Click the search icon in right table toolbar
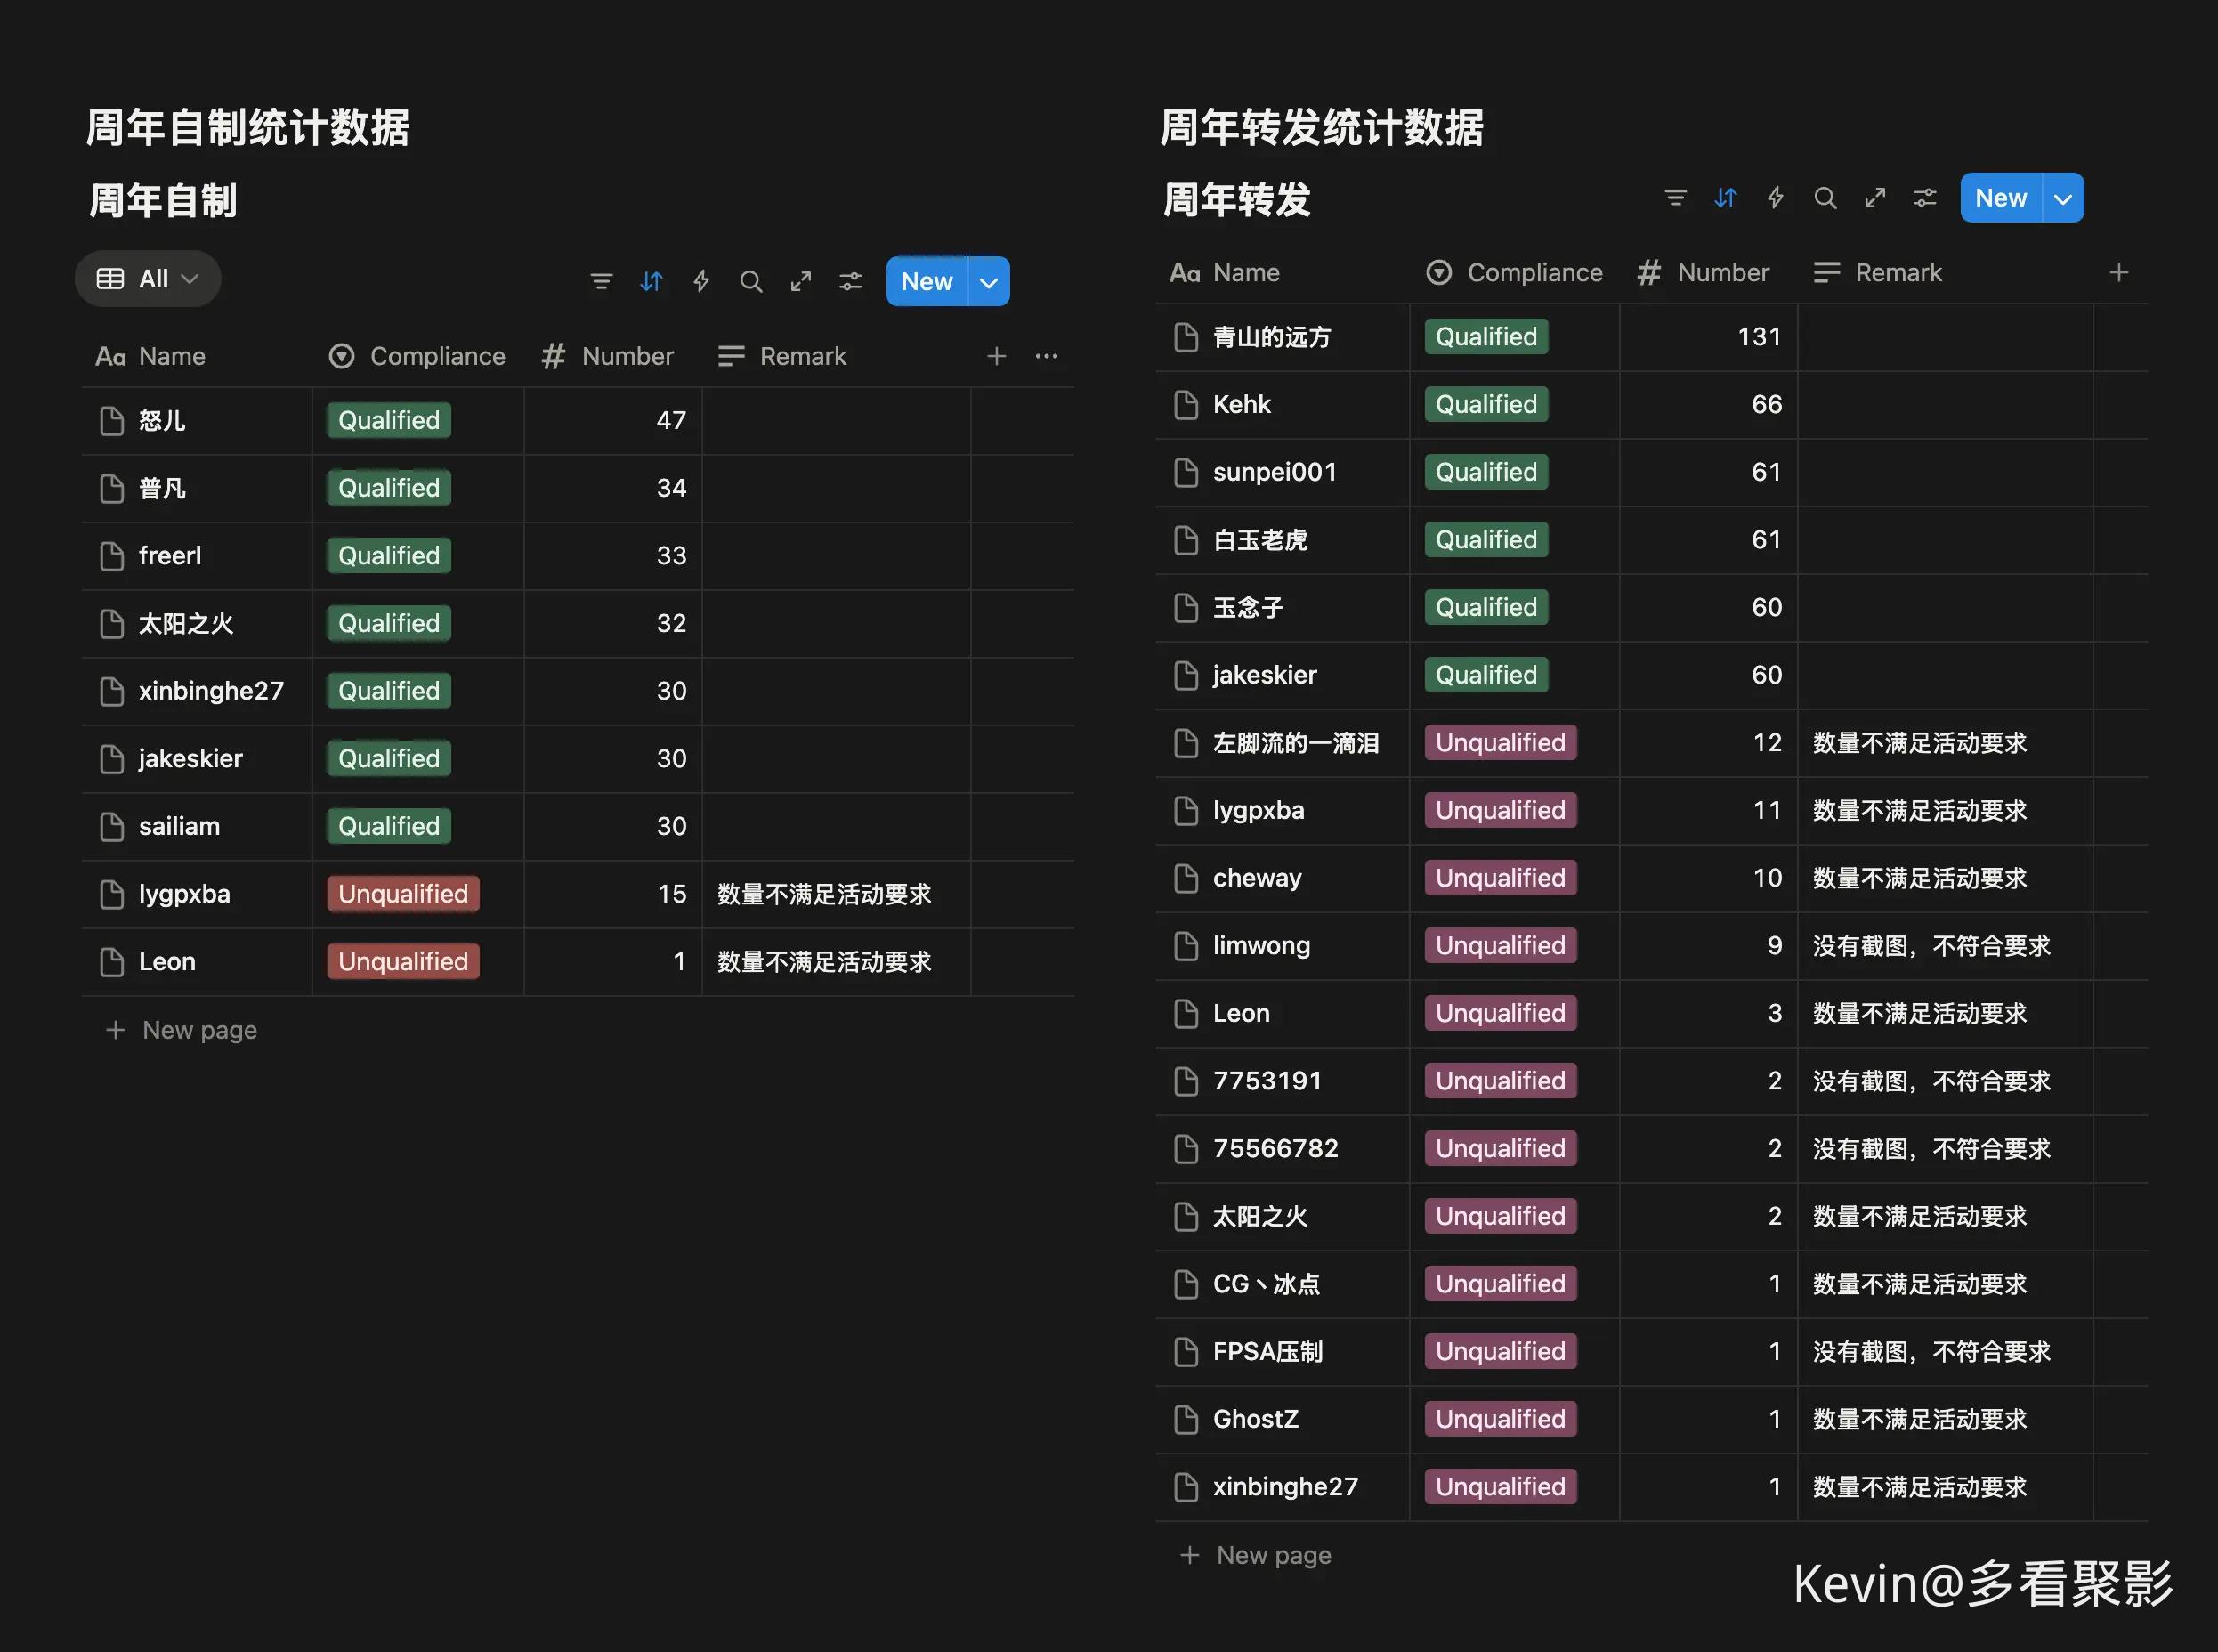Viewport: 2218px width, 1652px height. [x=1825, y=198]
